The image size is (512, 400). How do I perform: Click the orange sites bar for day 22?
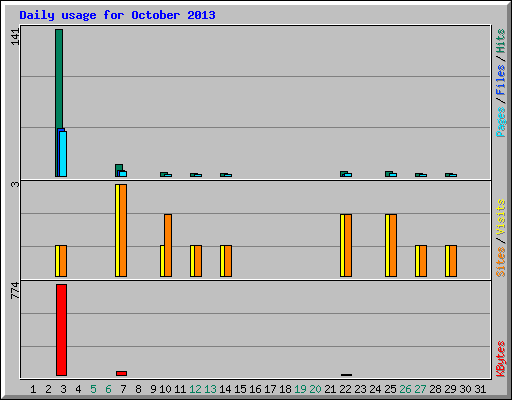[x=348, y=245]
